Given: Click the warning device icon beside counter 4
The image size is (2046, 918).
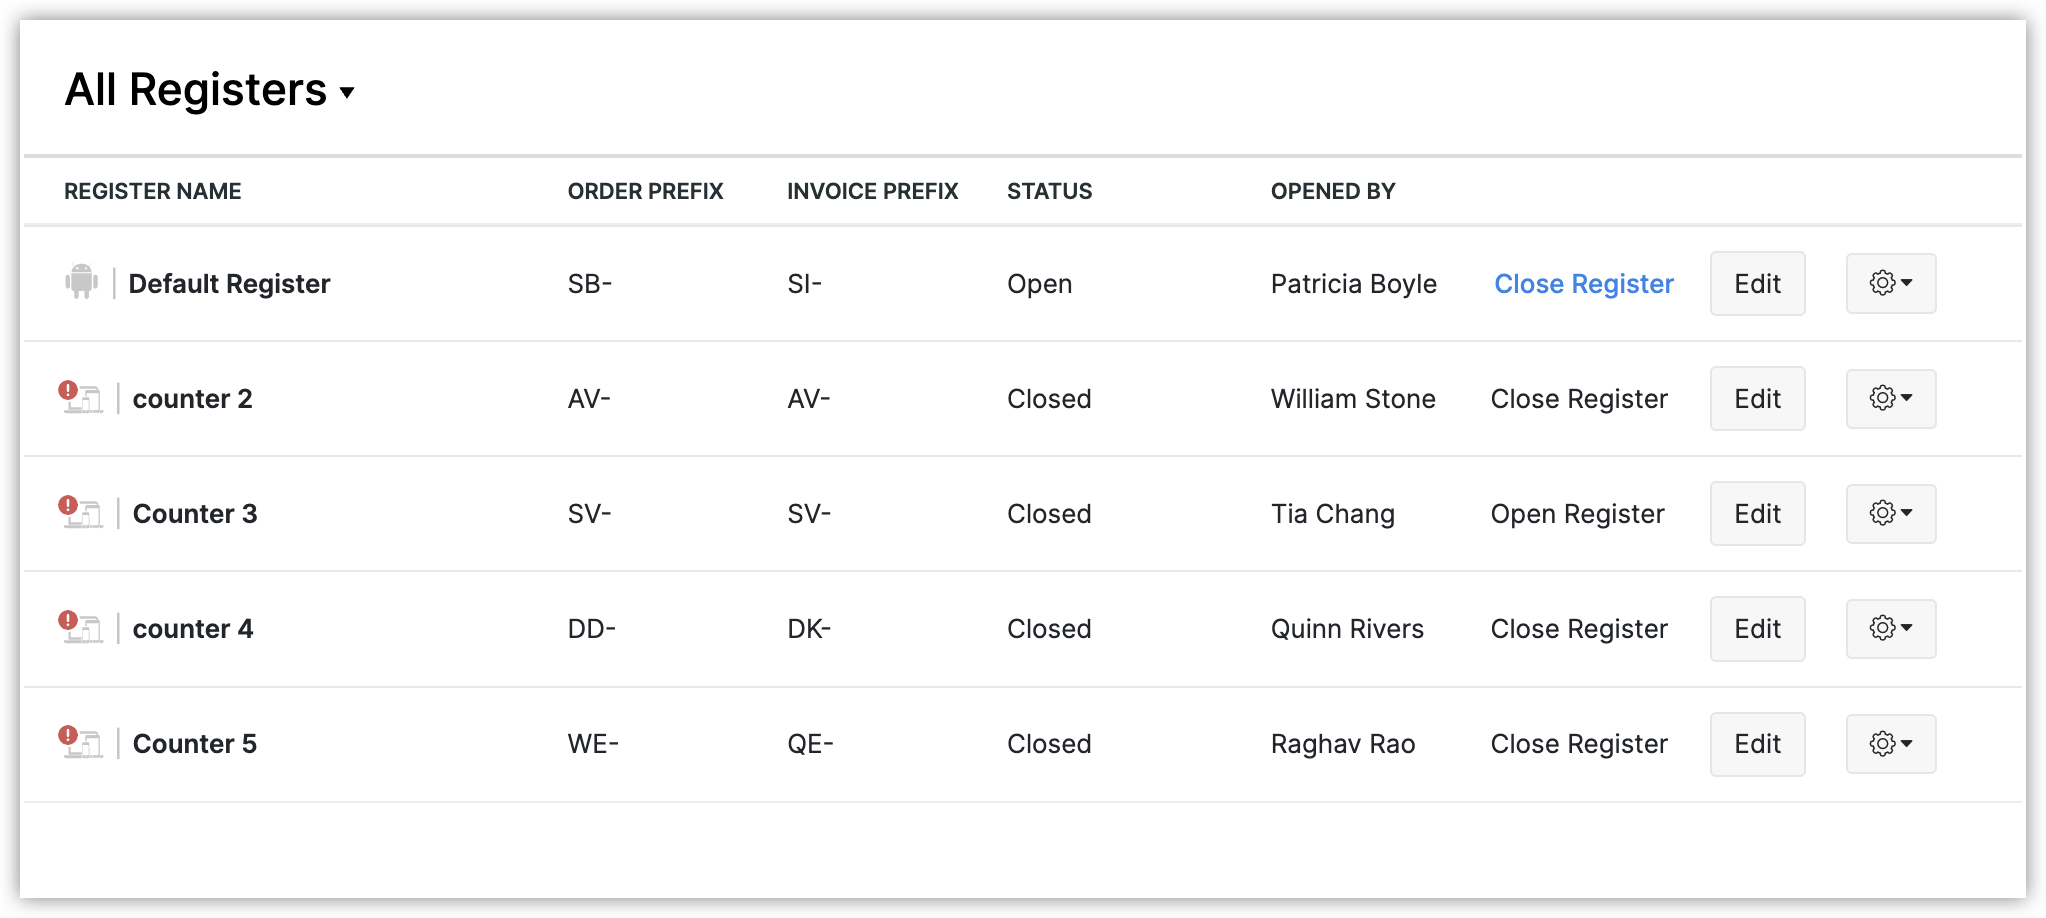Looking at the screenshot, I should pos(81,628).
